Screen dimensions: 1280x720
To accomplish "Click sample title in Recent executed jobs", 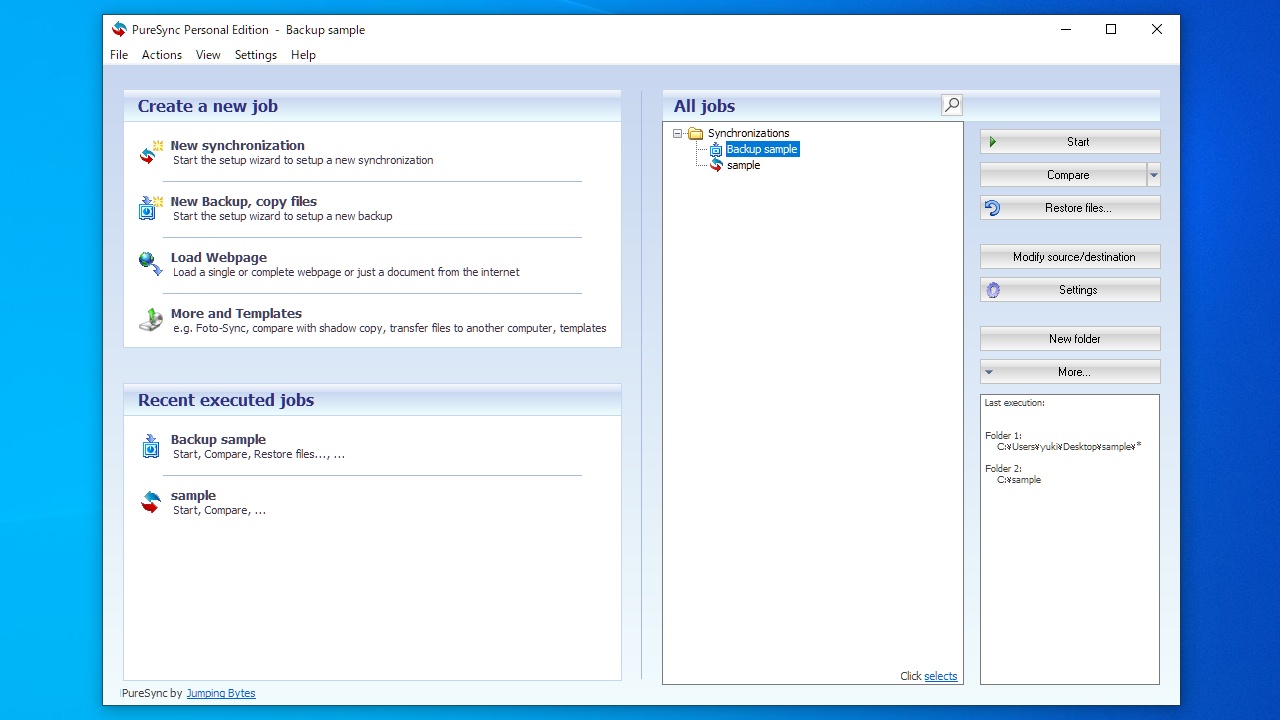I will 193,495.
